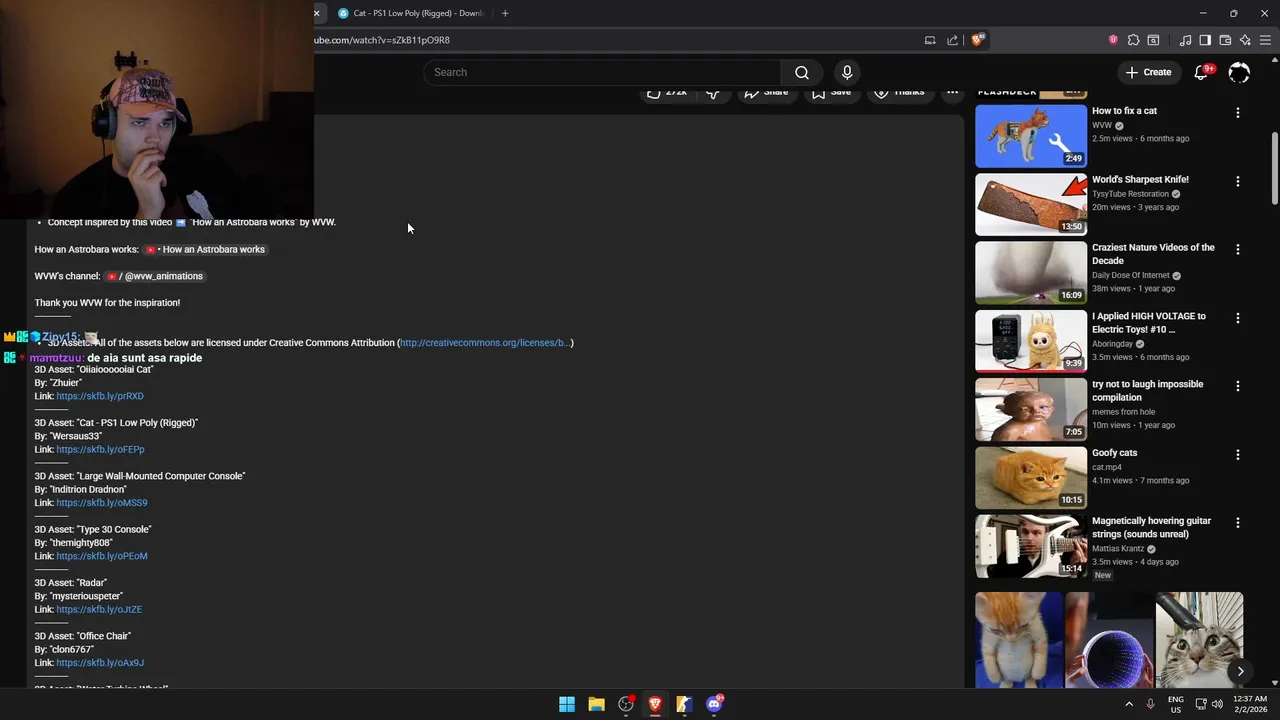Image resolution: width=1280 pixels, height=720 pixels.
Task: Click the more actions ellipsis under video
Action: (952, 92)
